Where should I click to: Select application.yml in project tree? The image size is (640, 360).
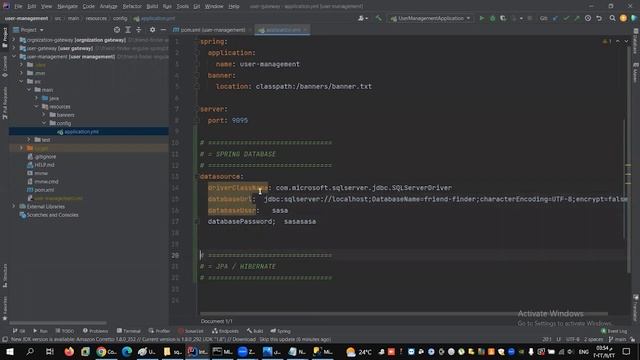(89, 131)
